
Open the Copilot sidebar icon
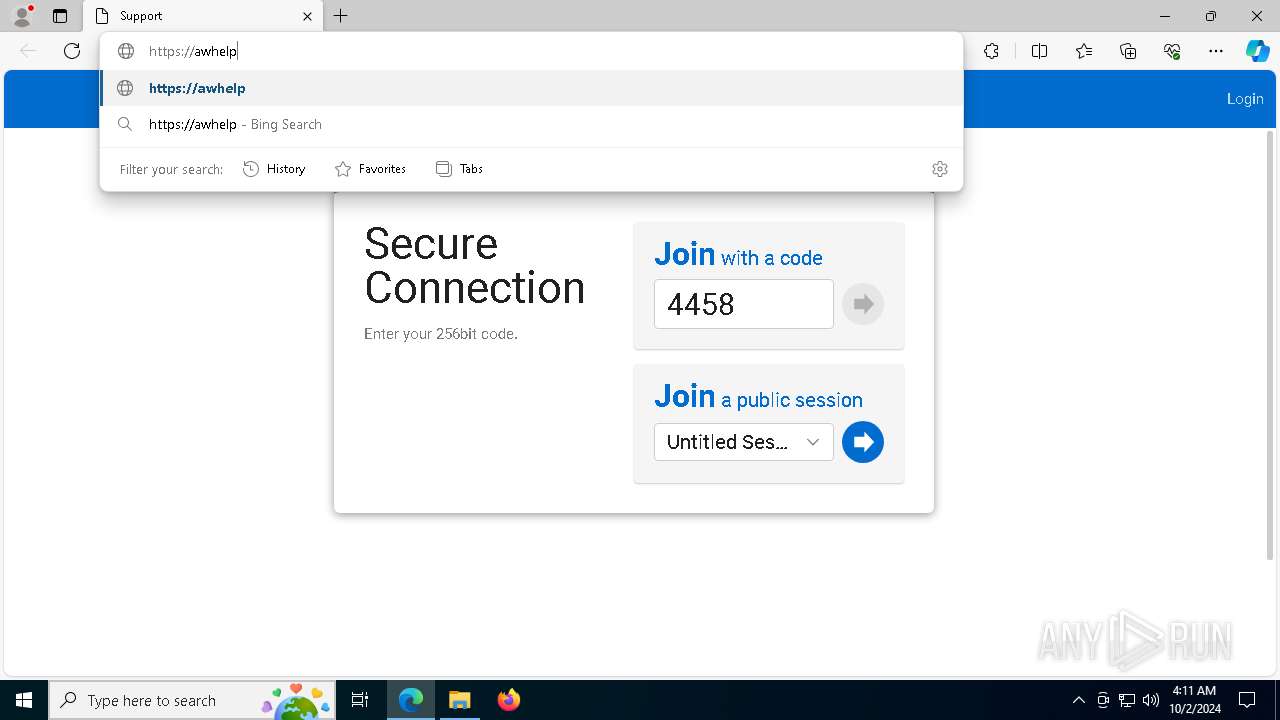point(1257,51)
